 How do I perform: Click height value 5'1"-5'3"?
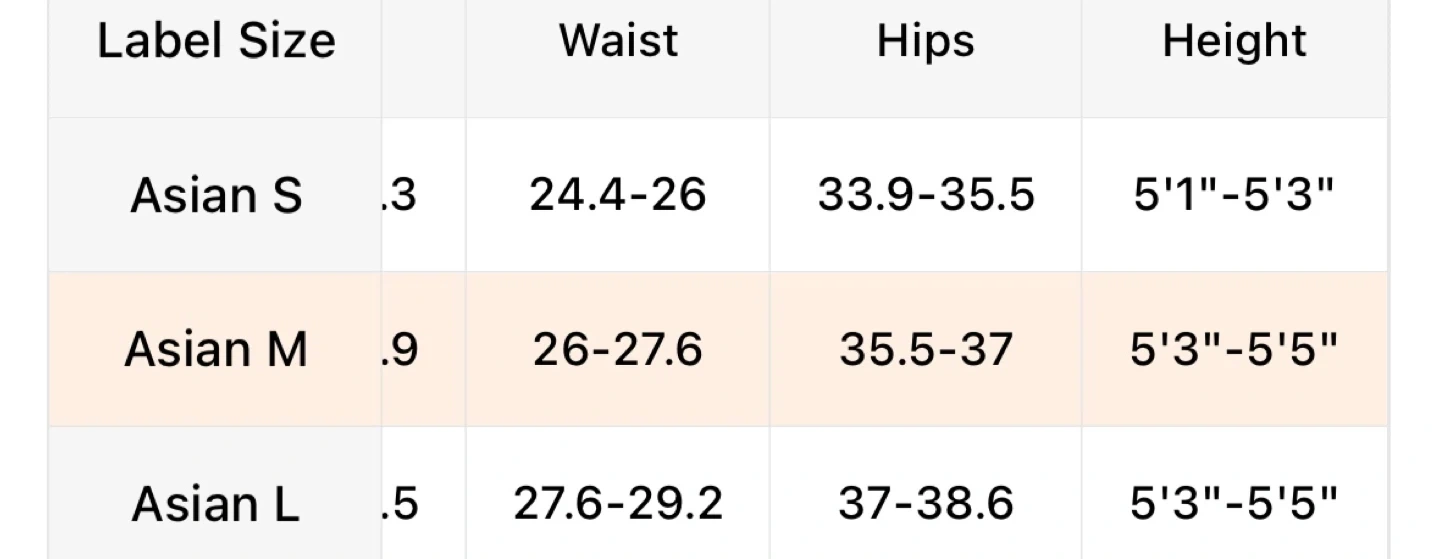(x=1234, y=195)
